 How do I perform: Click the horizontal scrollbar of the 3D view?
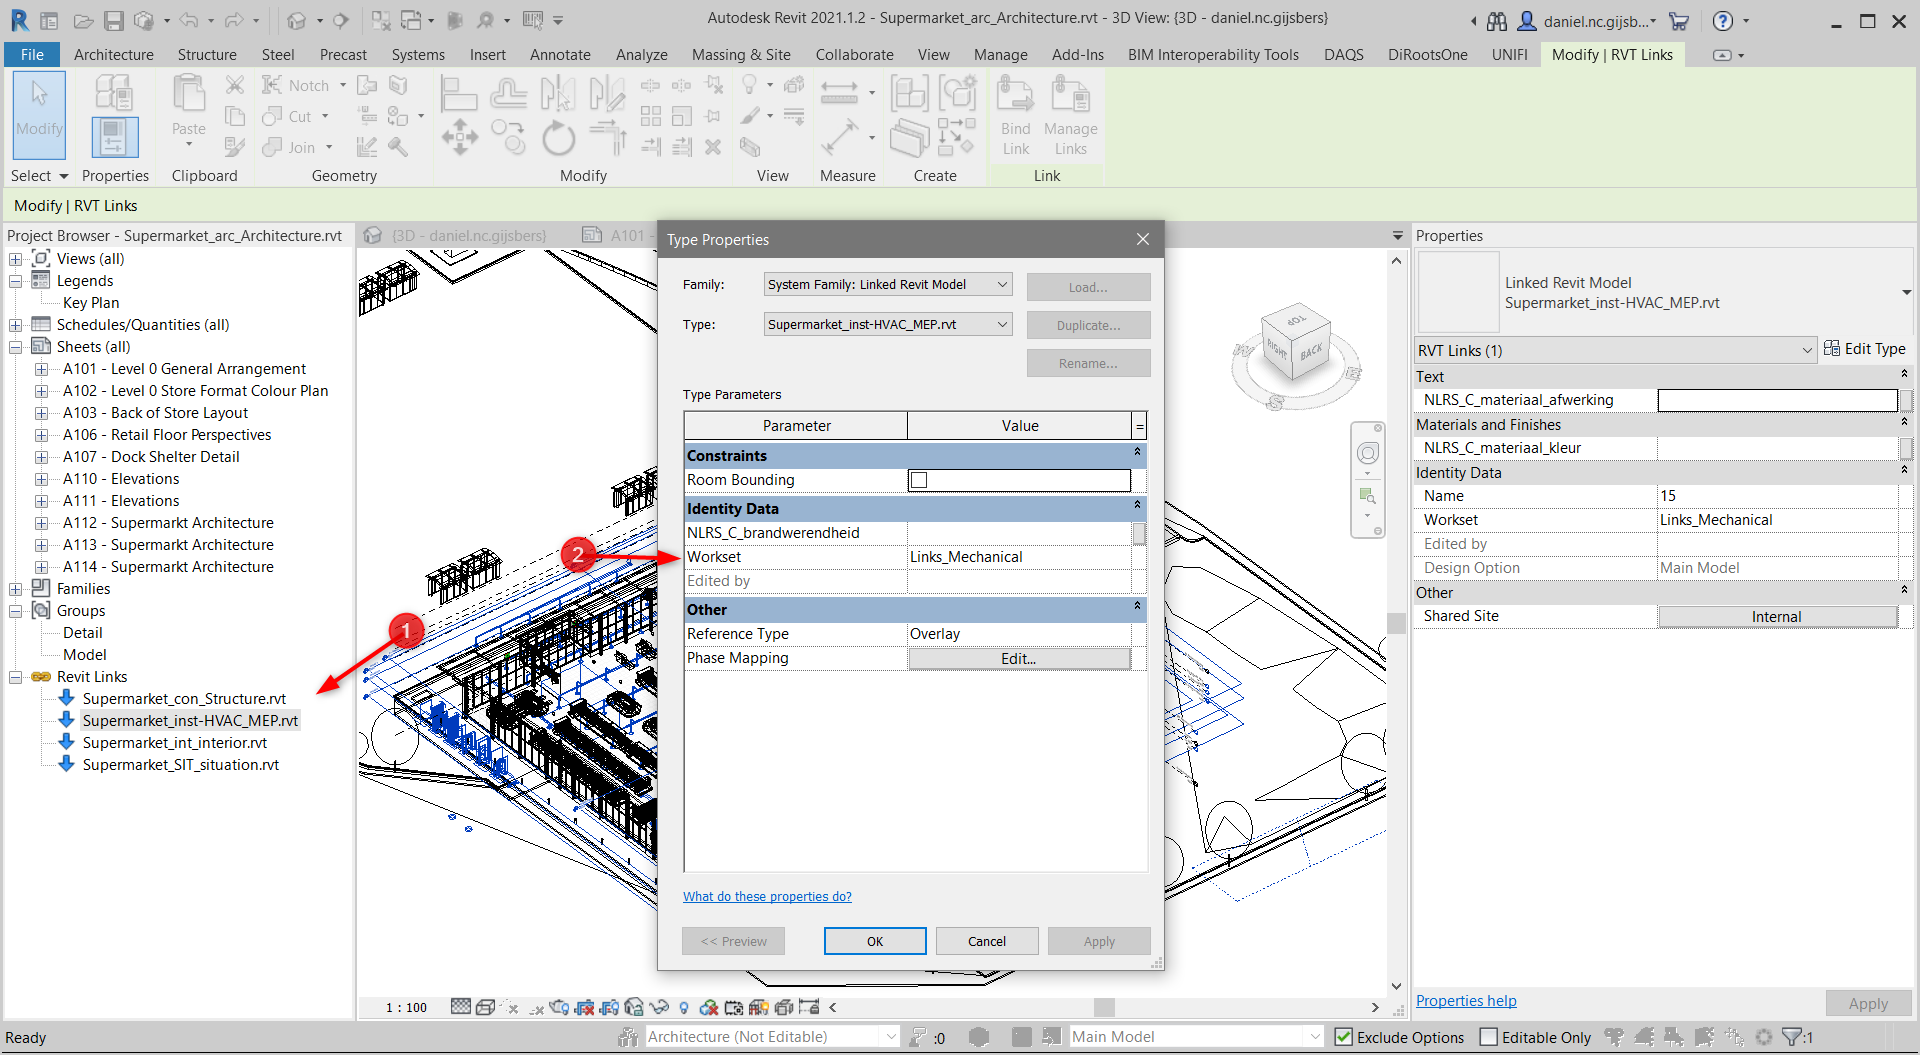[1103, 1007]
